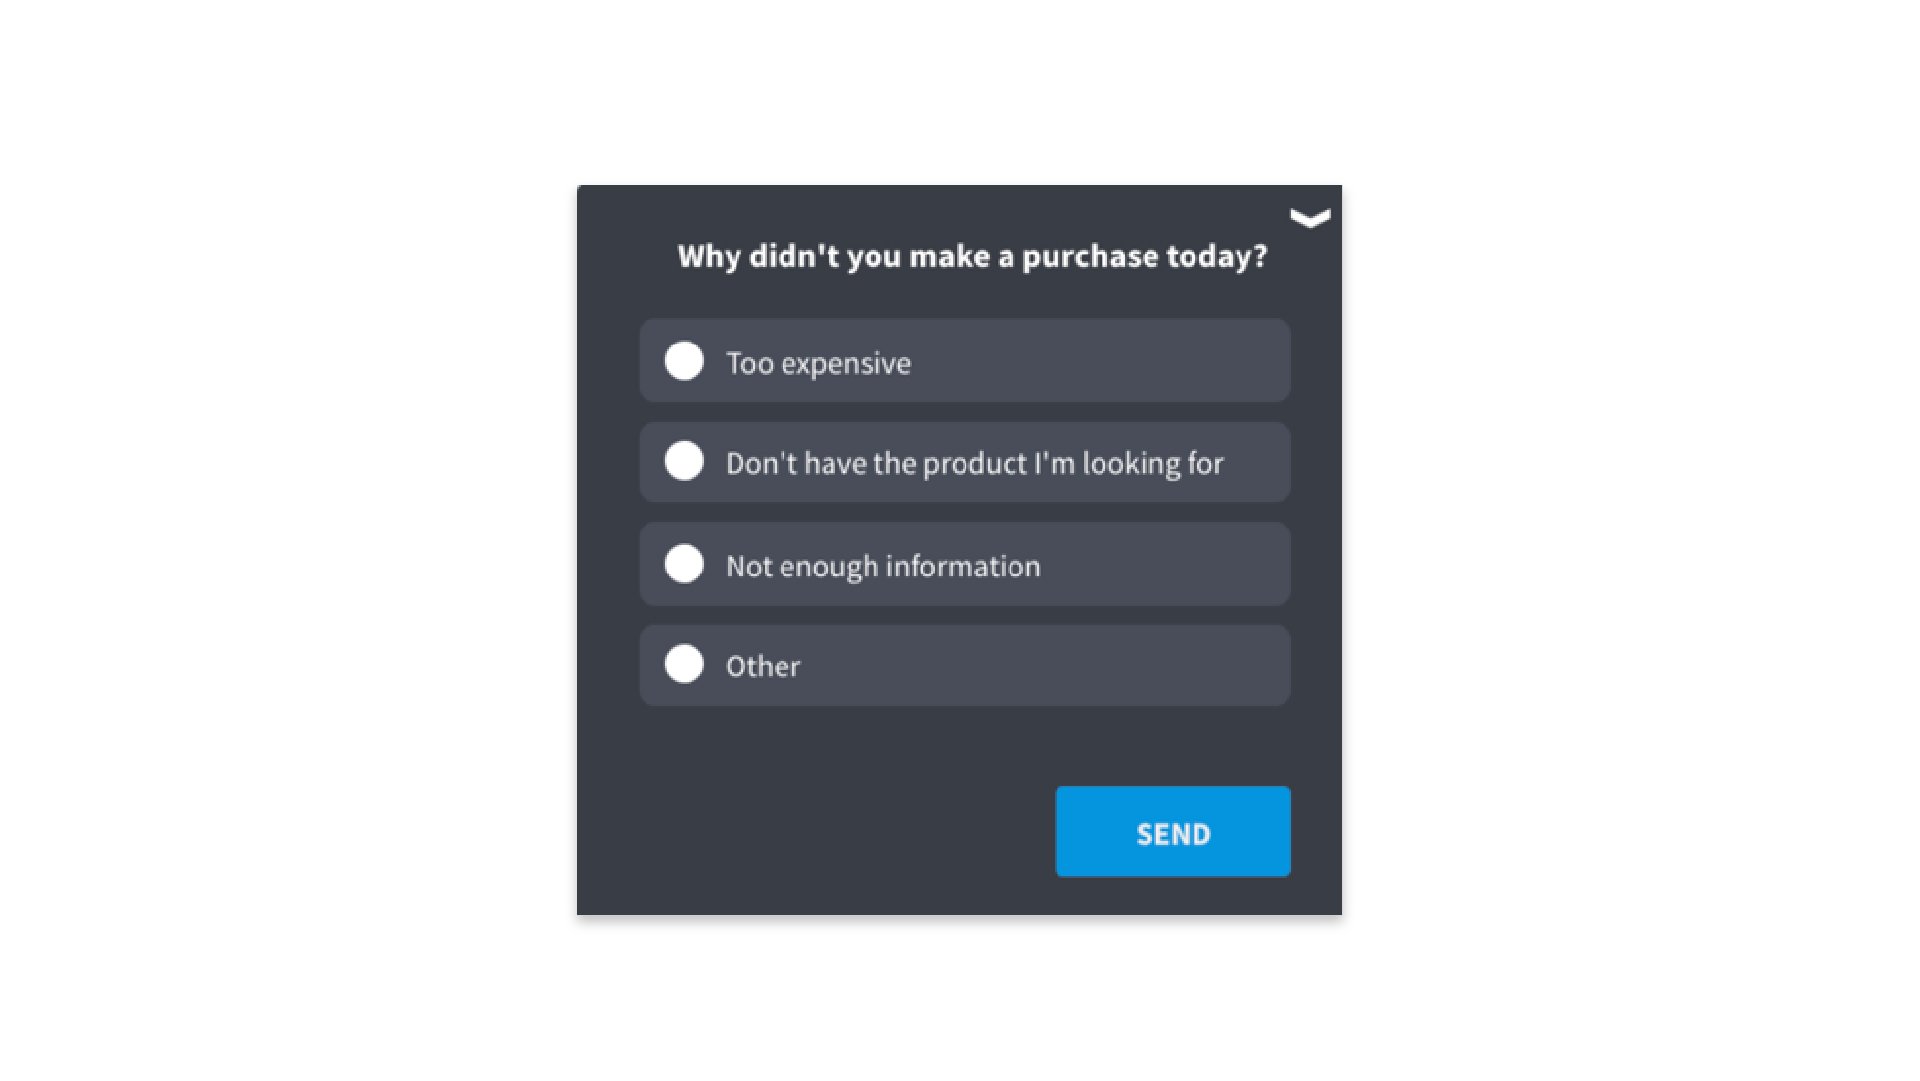The height and width of the screenshot is (1081, 1920).
Task: Click "Don't have the product I'm looking for" text
Action: point(974,464)
